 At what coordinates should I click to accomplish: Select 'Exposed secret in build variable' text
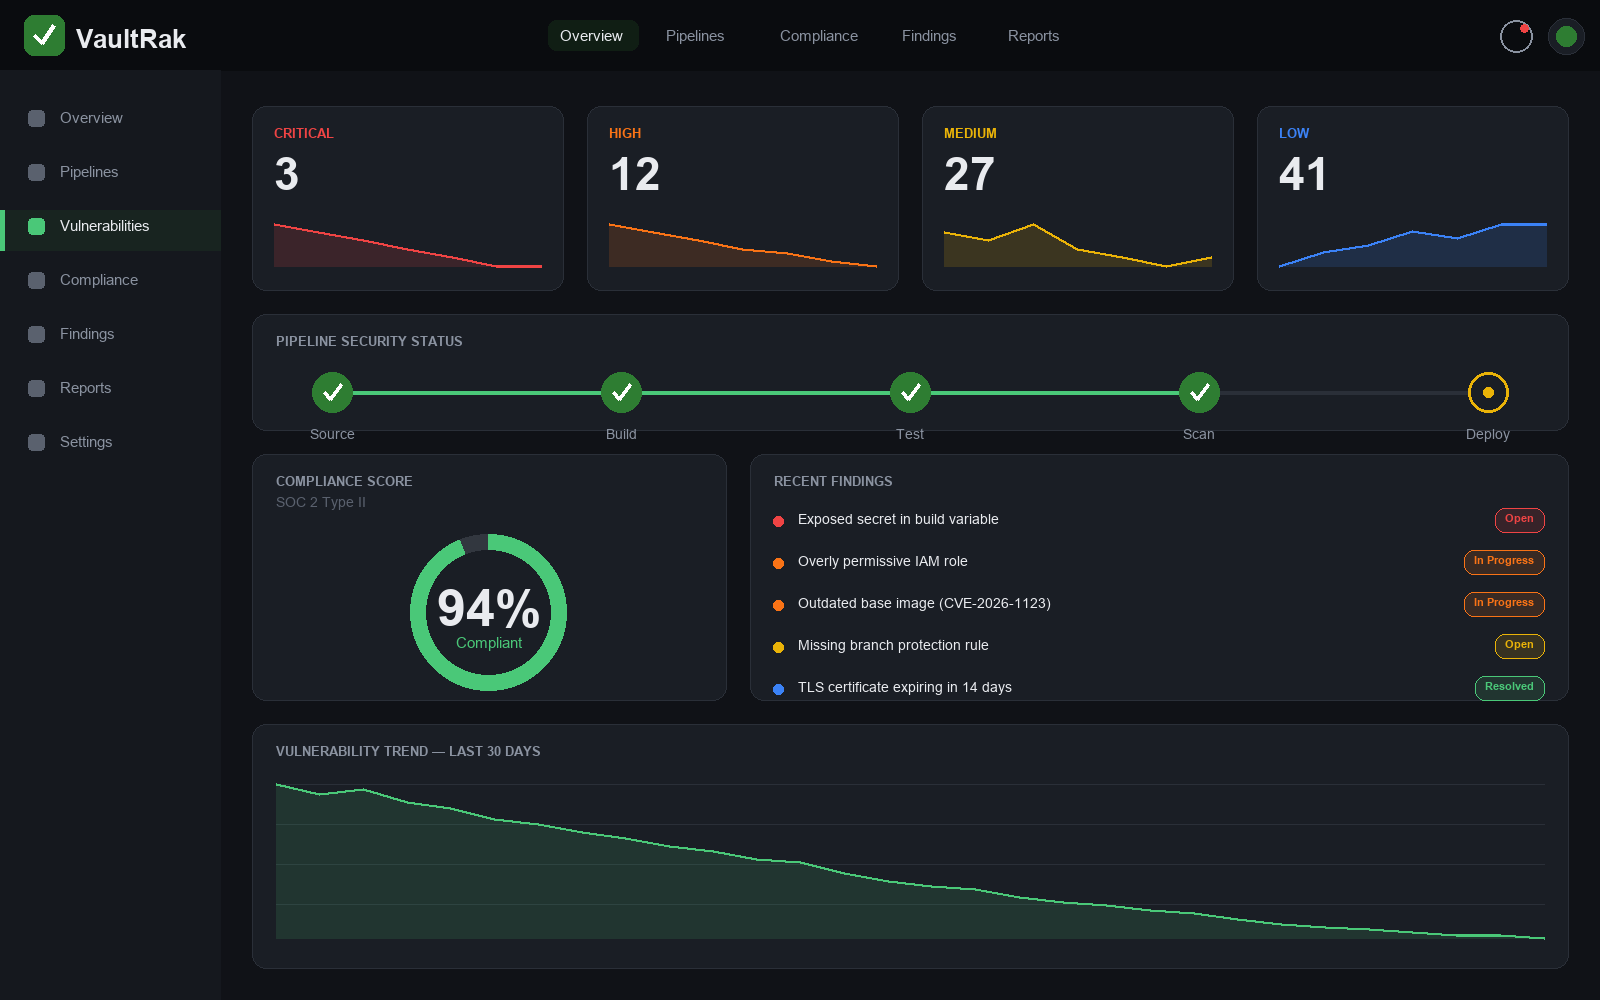[x=898, y=519]
